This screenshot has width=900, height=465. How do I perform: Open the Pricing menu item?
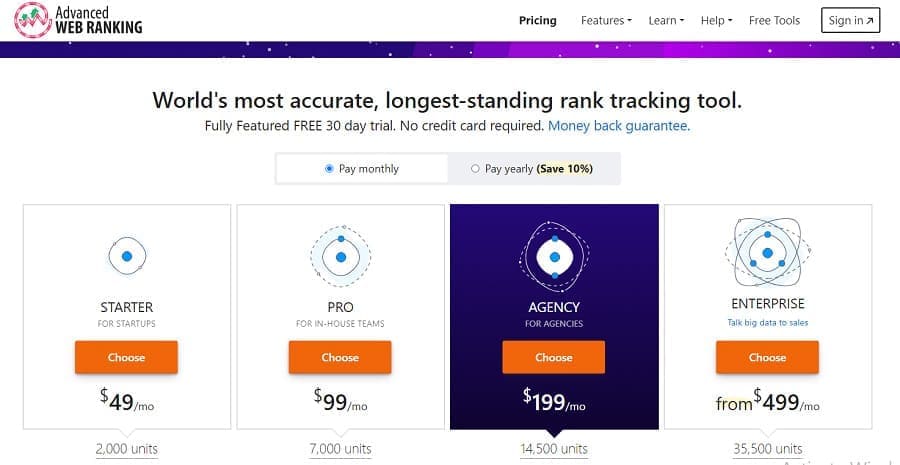[x=538, y=20]
